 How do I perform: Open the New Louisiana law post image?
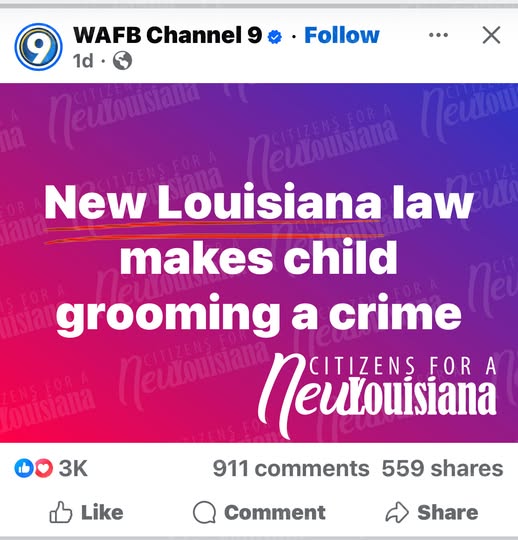click(259, 263)
